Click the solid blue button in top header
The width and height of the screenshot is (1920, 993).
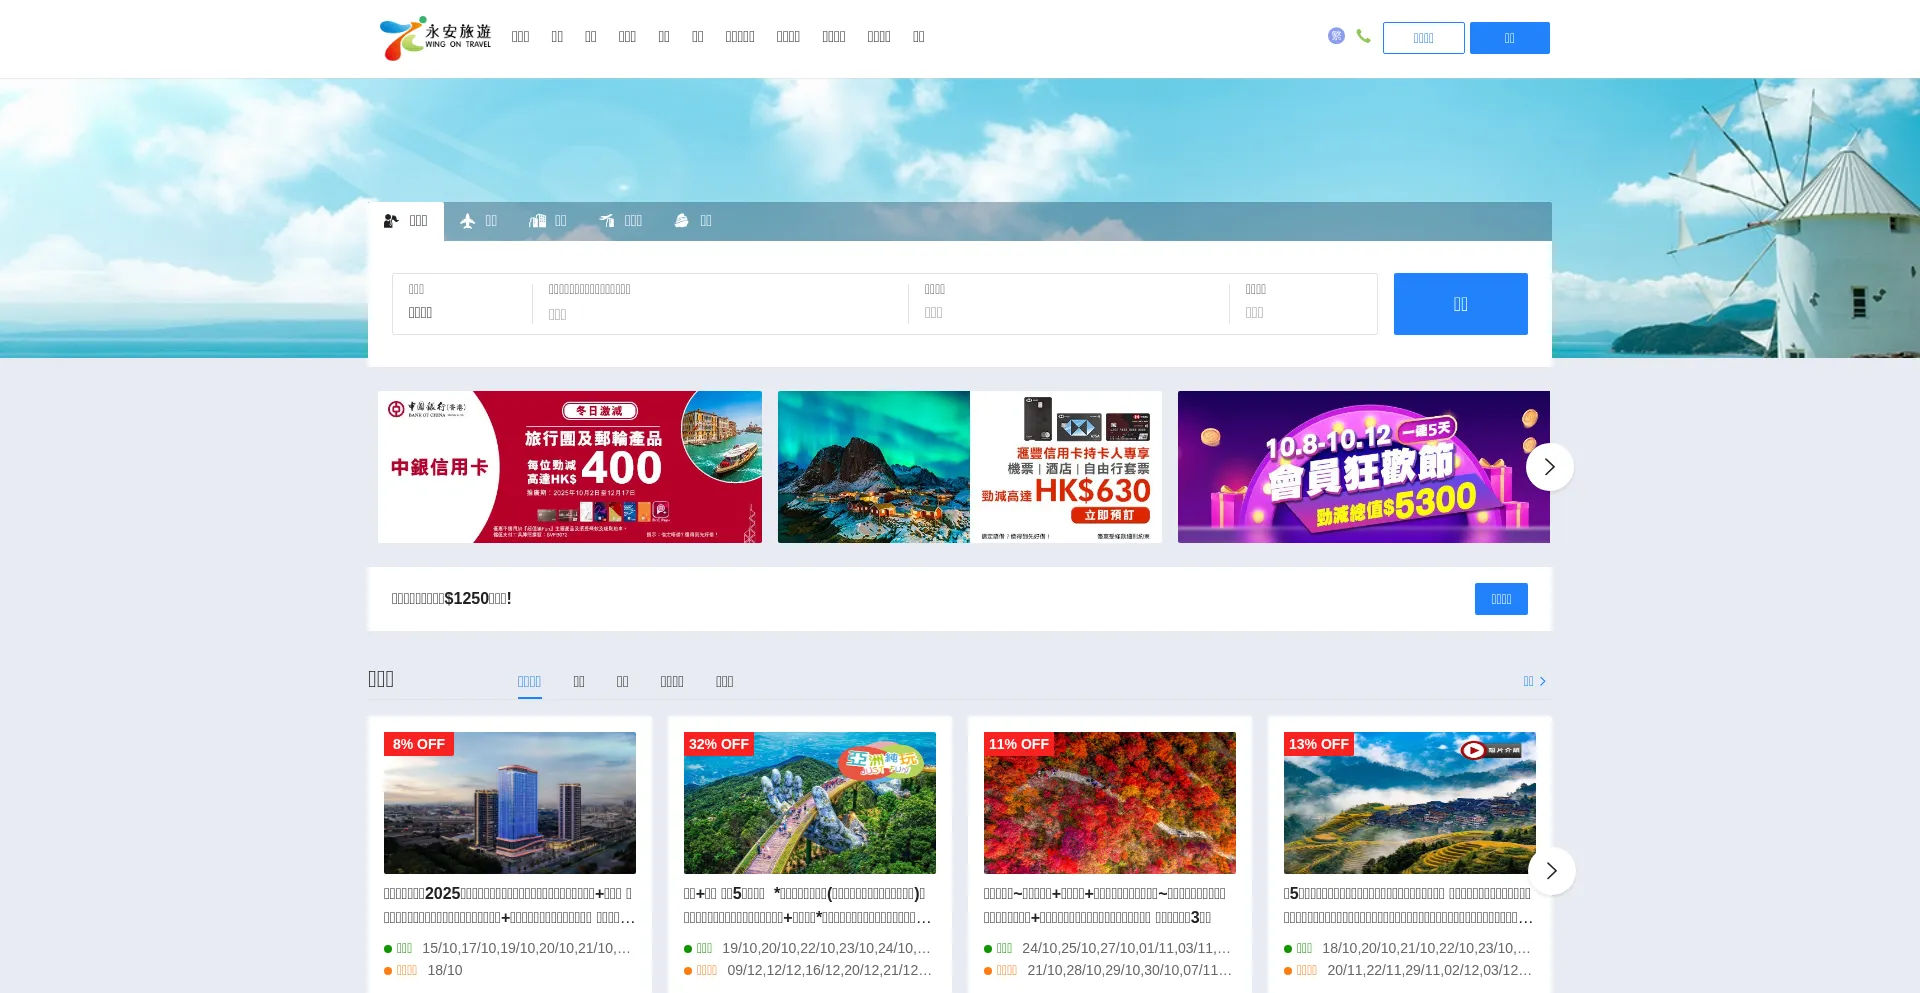[x=1509, y=38]
